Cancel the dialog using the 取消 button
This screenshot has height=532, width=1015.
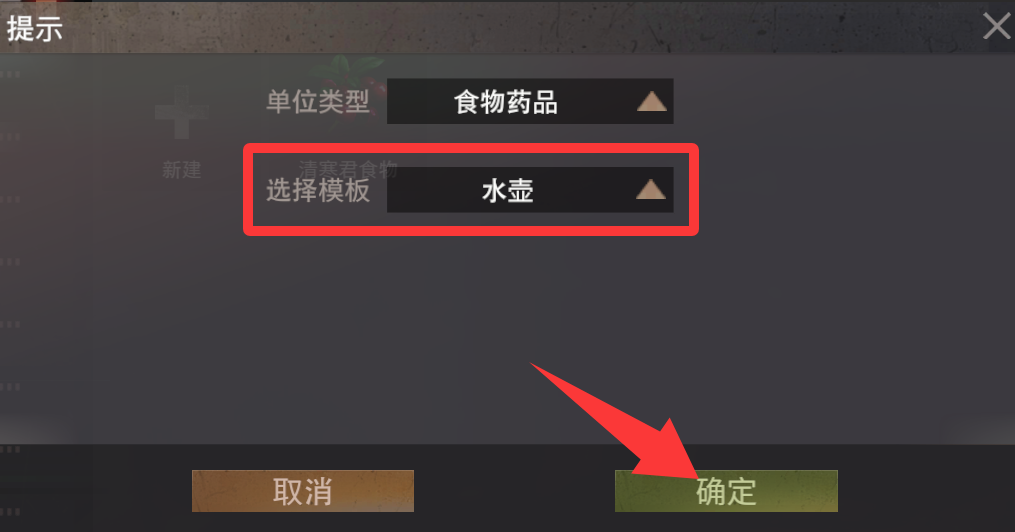(303, 491)
